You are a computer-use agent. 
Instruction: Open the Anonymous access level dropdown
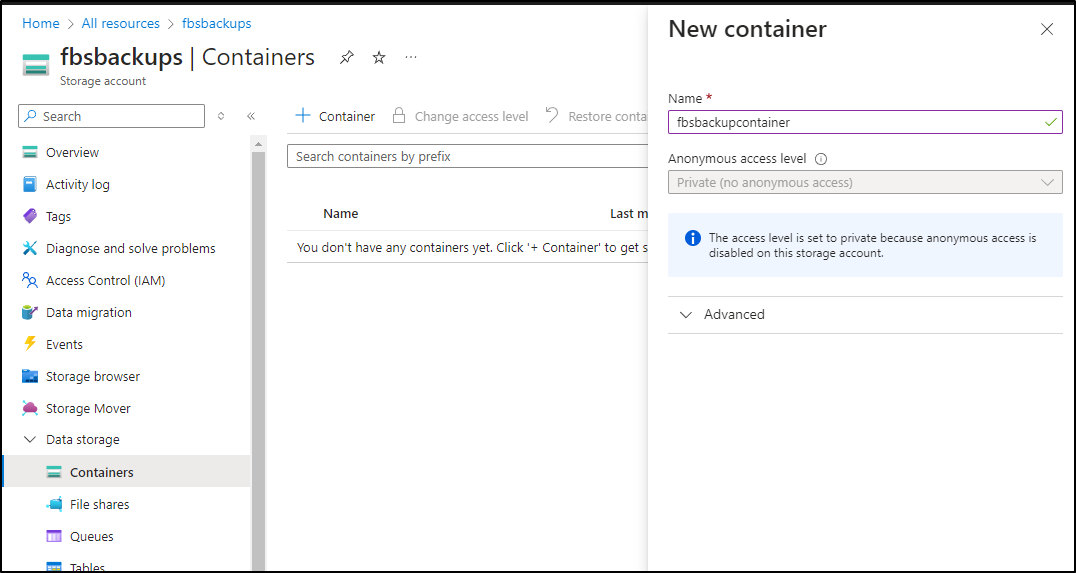865,183
